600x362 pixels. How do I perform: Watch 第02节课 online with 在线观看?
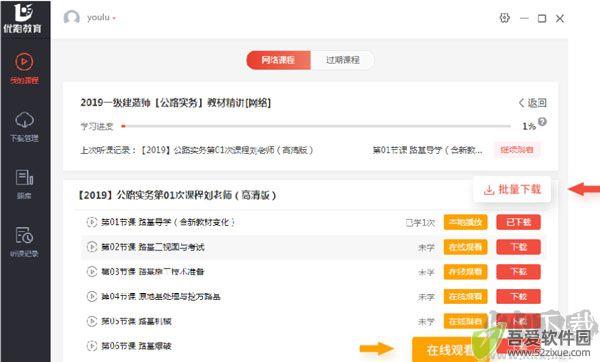pyautogui.click(x=466, y=247)
